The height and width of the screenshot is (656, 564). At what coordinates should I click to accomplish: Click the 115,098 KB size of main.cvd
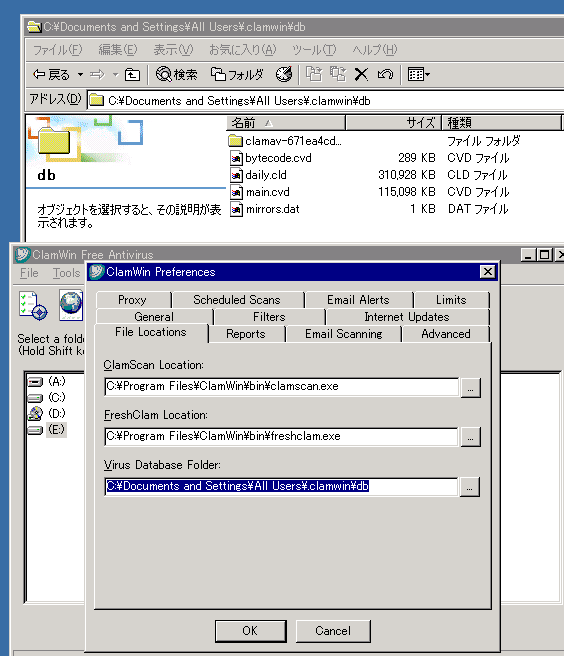(x=407, y=192)
